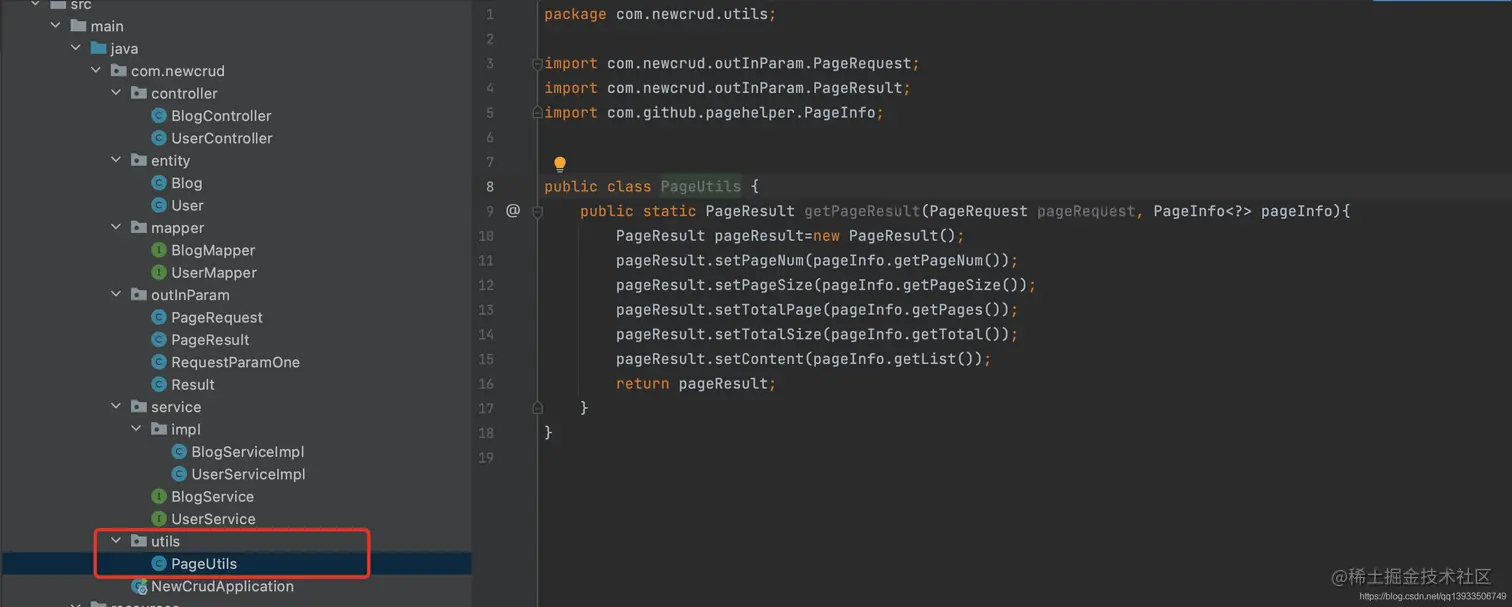1512x607 pixels.
Task: Click the intention lightbulb icon
Action: coord(560,164)
